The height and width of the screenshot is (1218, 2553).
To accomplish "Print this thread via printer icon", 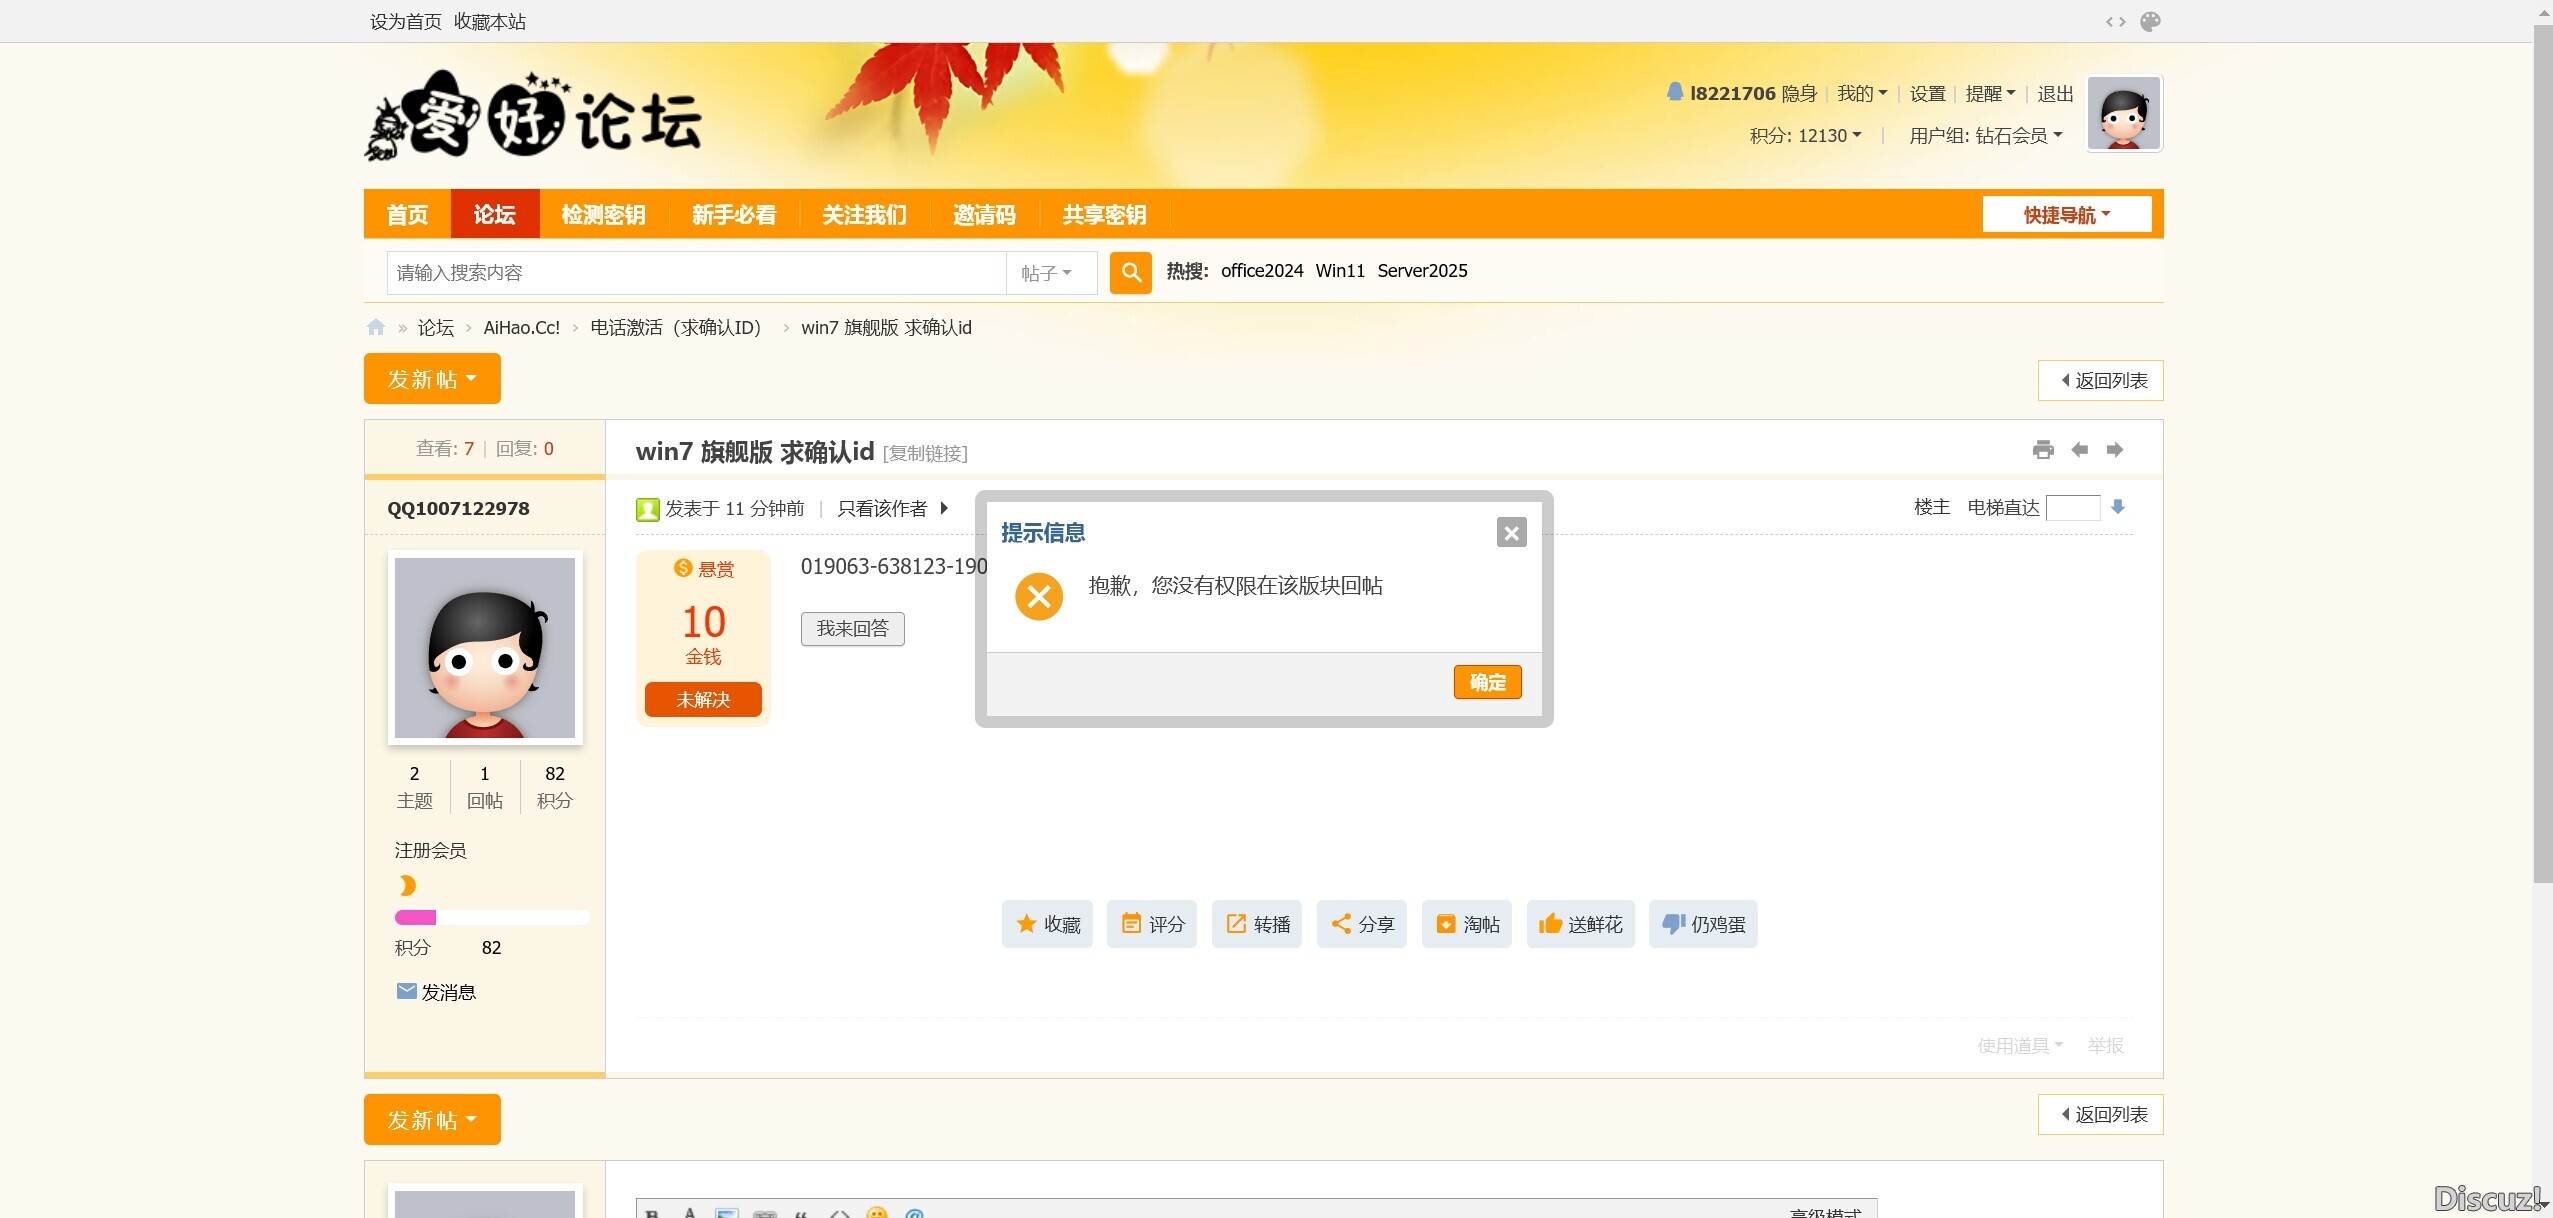I will [x=2043, y=450].
